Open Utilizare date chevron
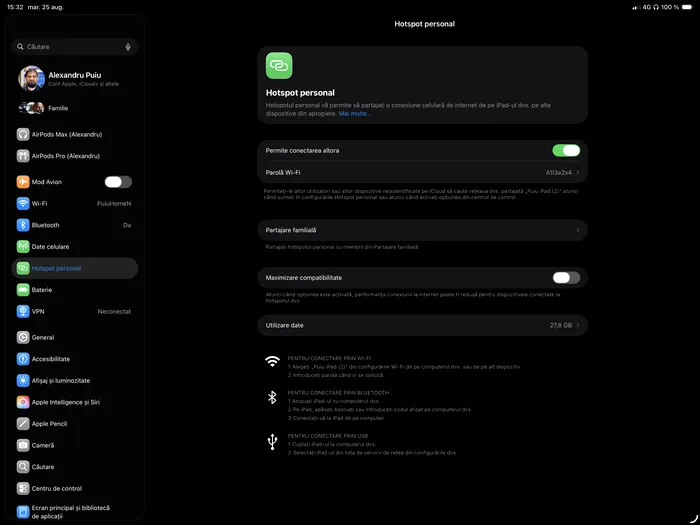 [x=578, y=325]
